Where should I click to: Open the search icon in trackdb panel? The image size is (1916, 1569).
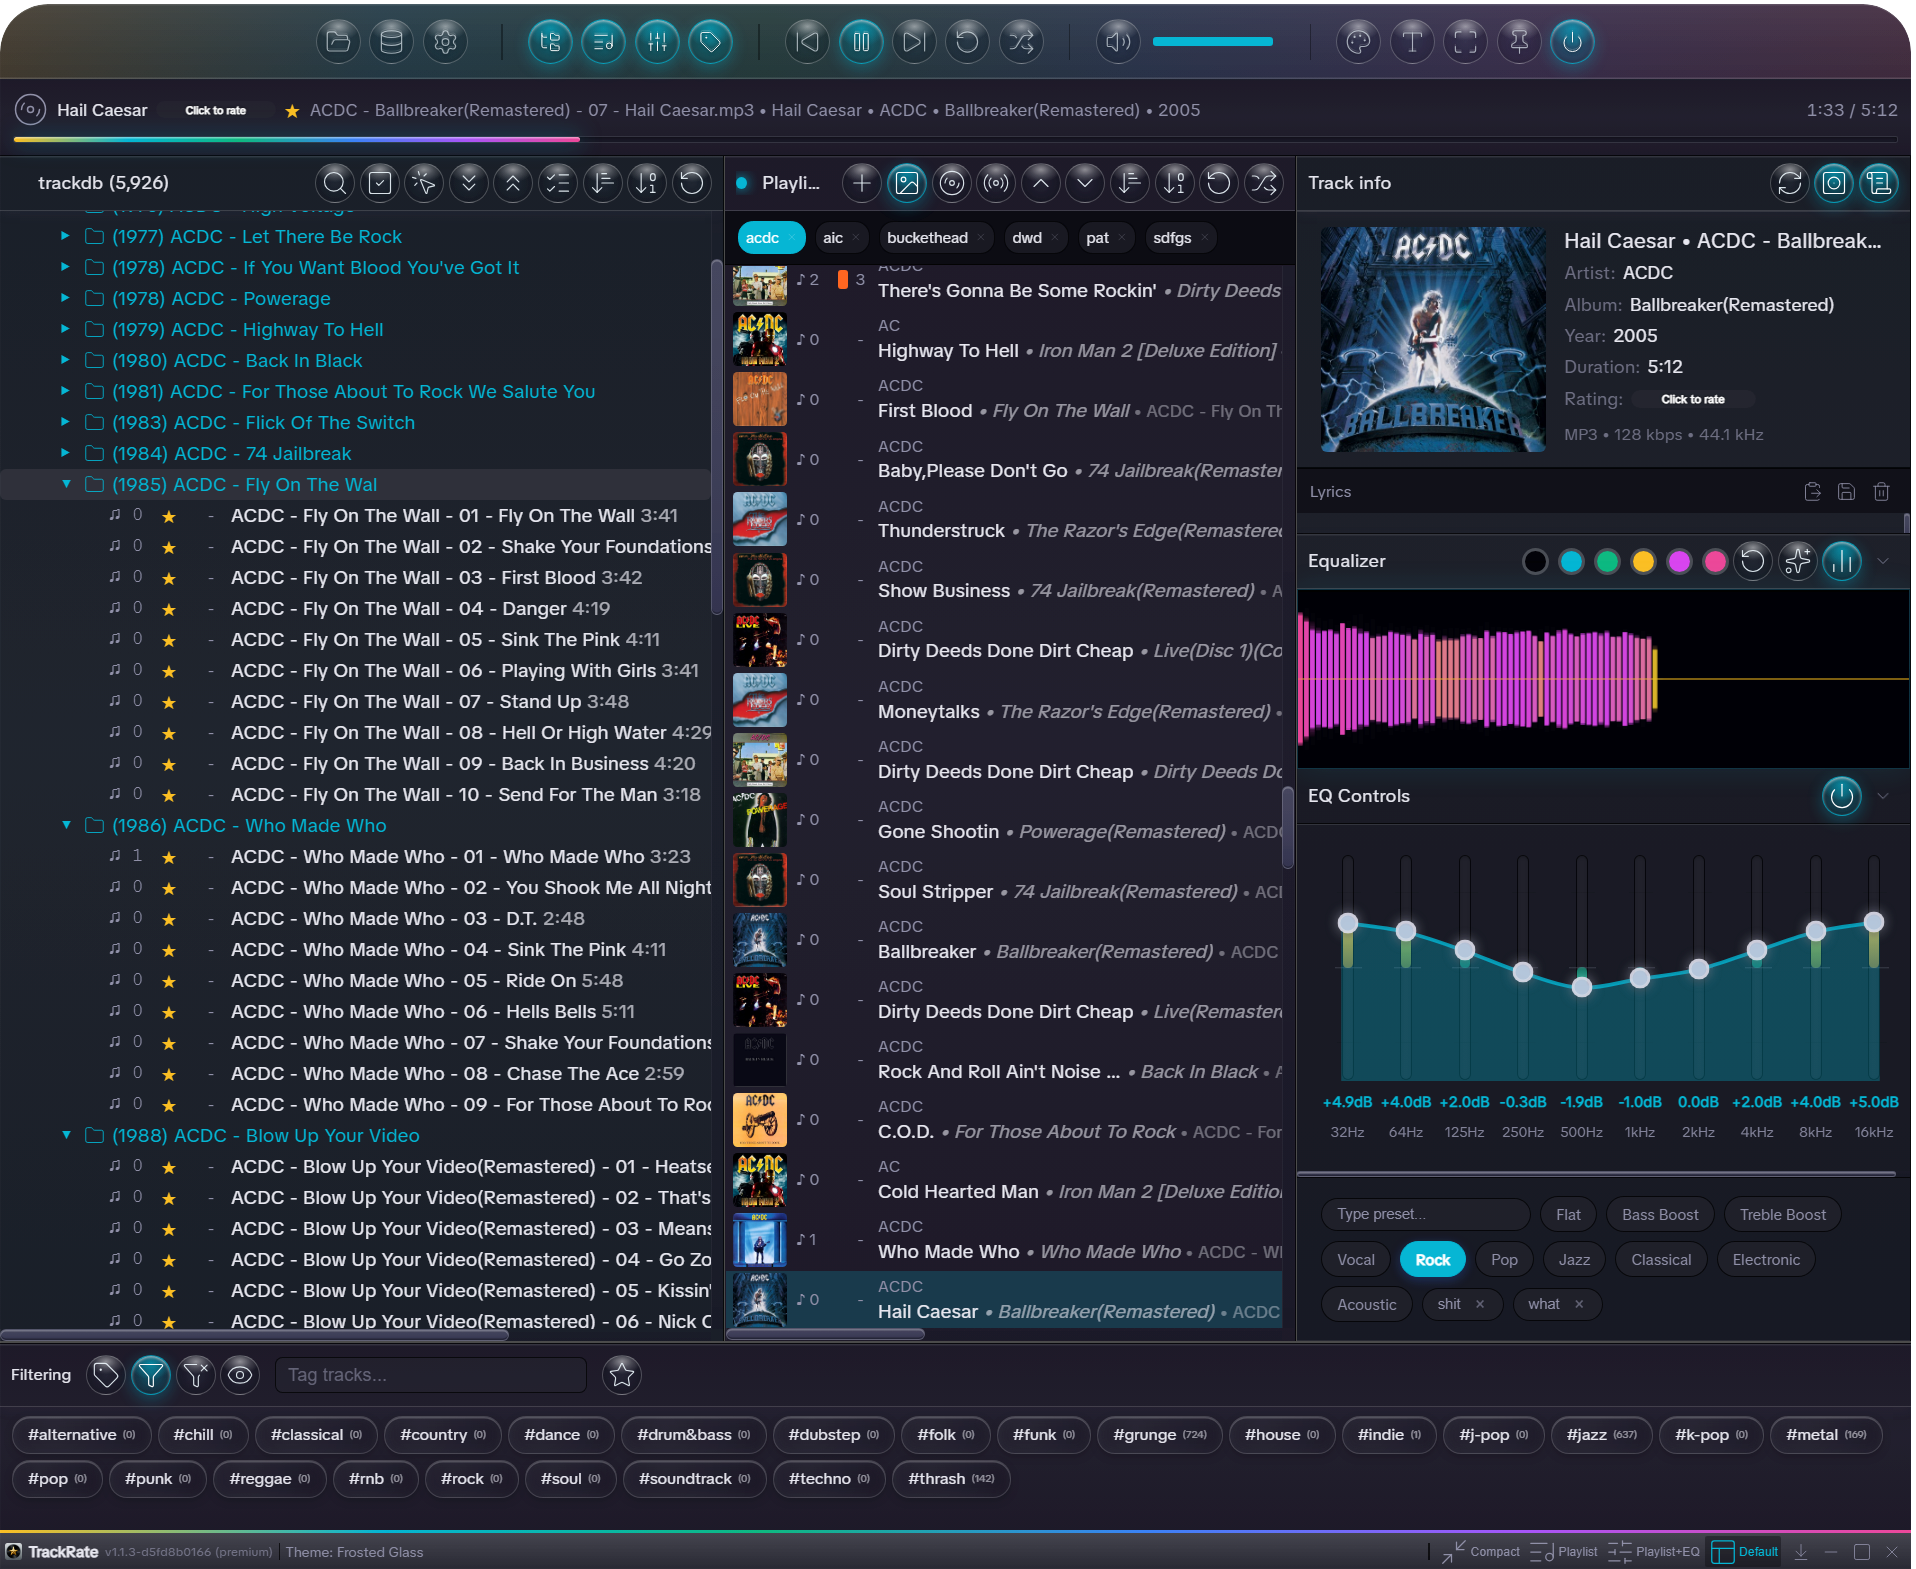click(334, 183)
